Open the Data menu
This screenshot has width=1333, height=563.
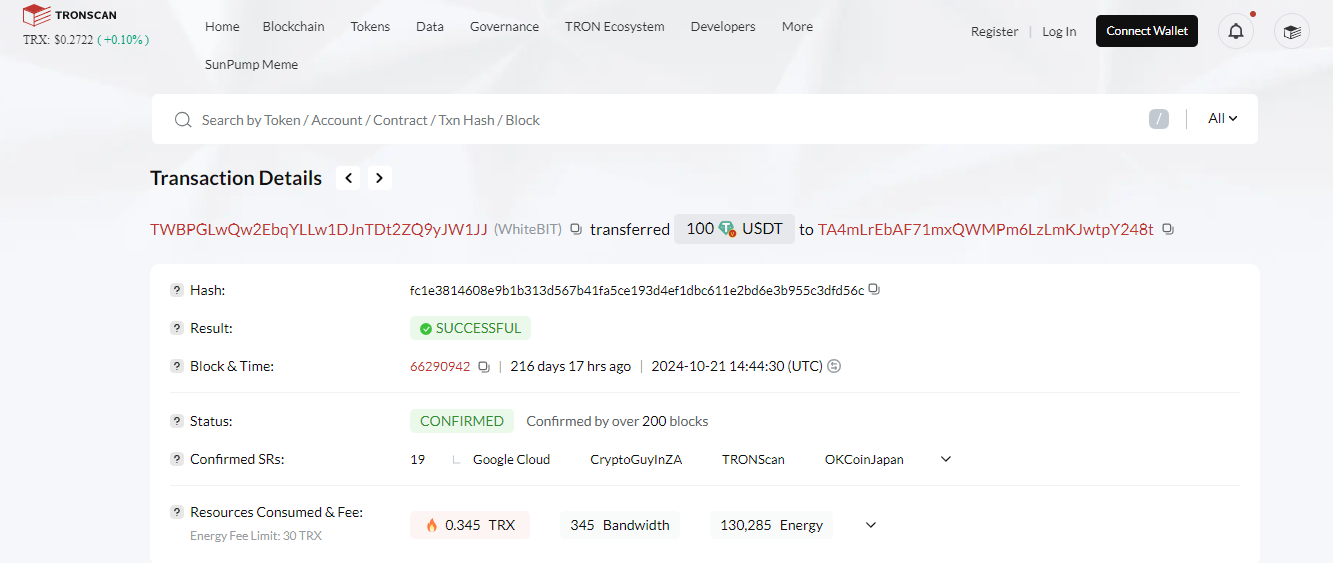point(430,27)
